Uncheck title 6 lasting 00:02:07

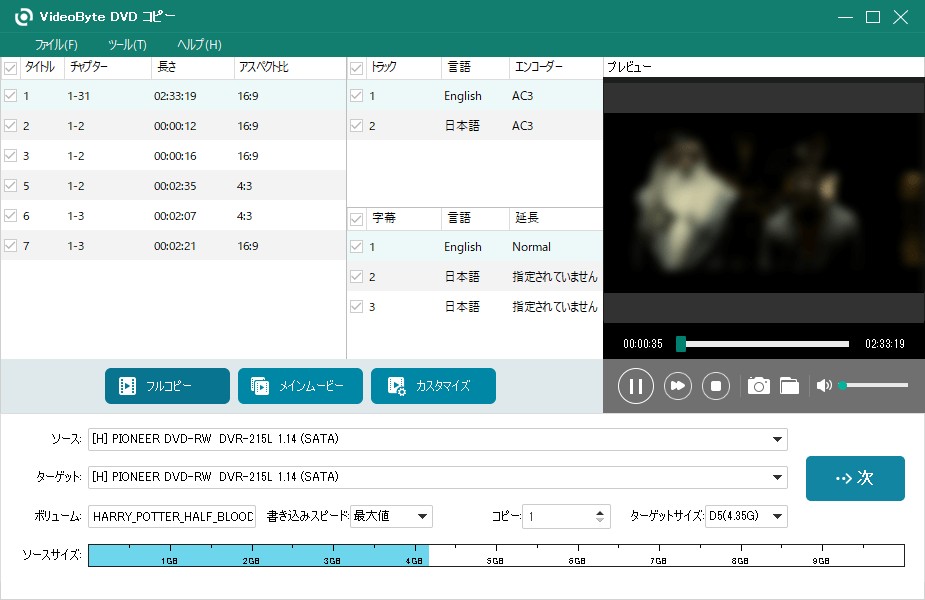tap(11, 216)
